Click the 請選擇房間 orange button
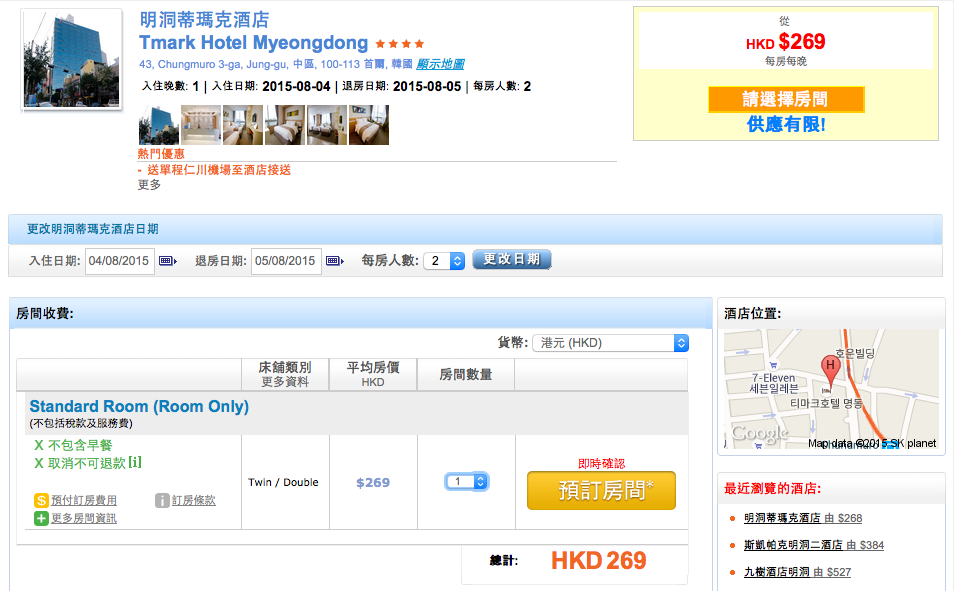 (x=786, y=99)
